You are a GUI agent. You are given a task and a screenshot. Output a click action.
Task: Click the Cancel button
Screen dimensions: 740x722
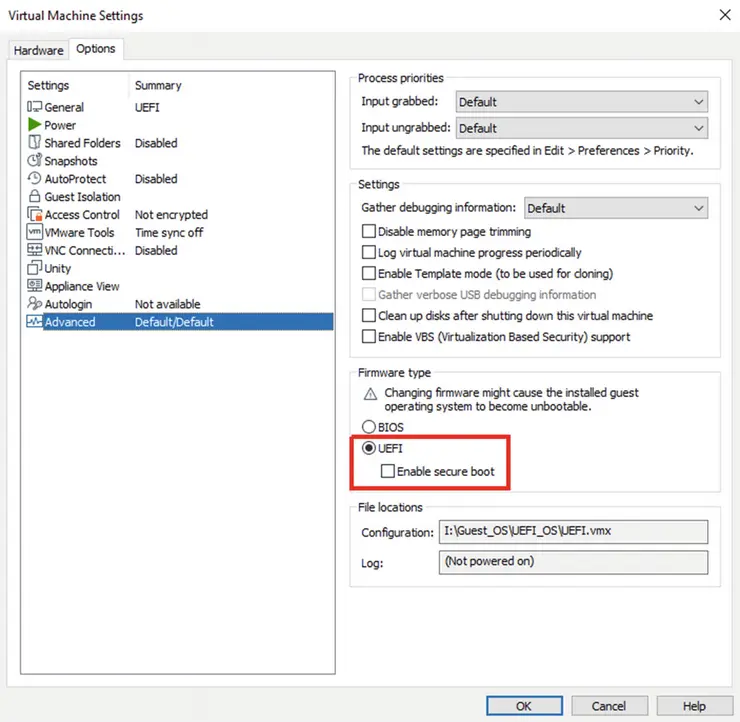pyautogui.click(x=608, y=706)
